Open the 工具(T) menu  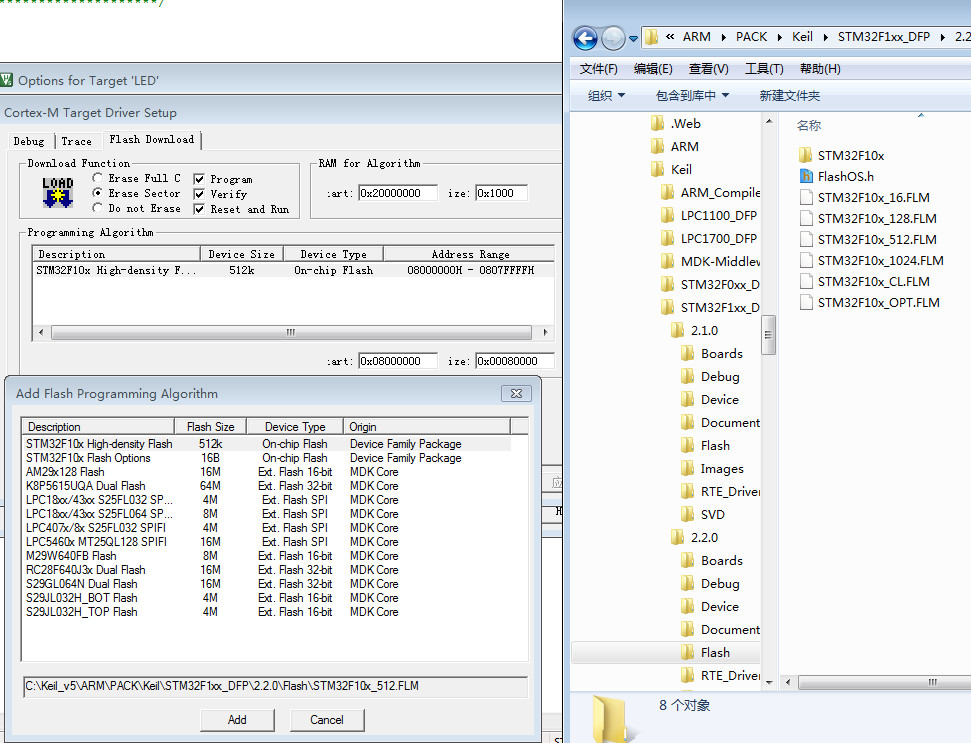[764, 69]
